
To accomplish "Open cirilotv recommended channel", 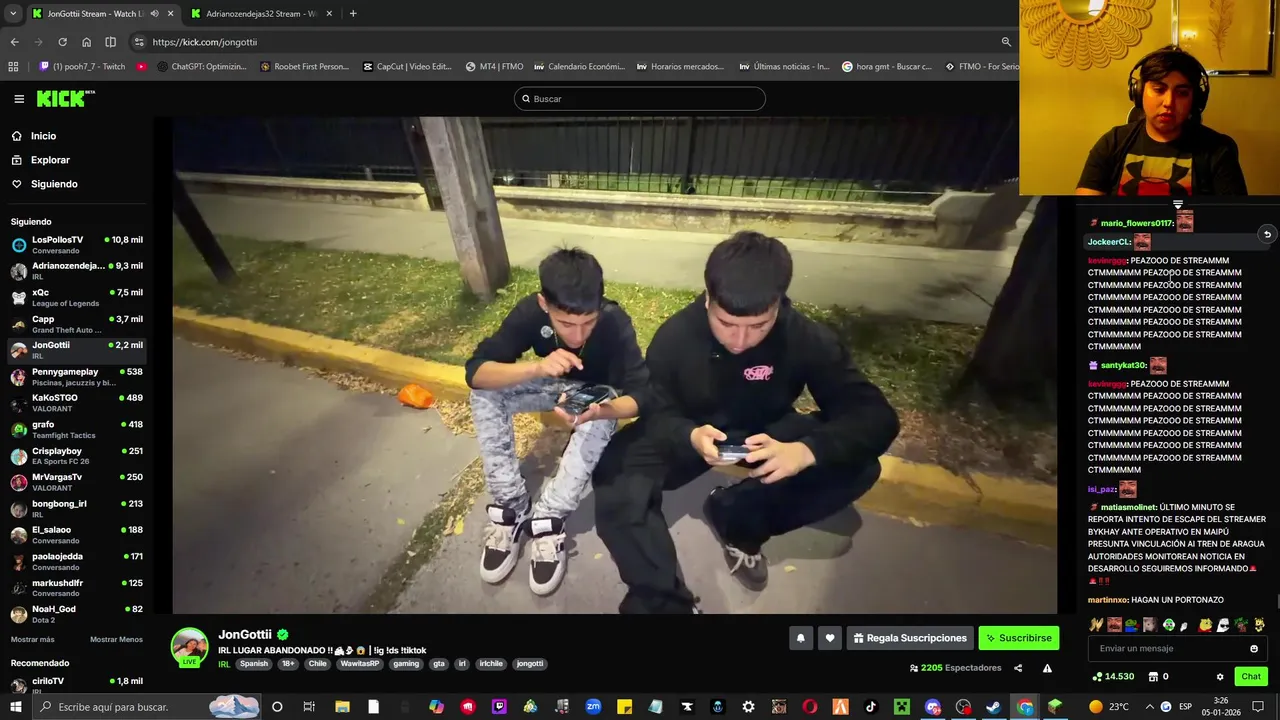I will tap(76, 685).
